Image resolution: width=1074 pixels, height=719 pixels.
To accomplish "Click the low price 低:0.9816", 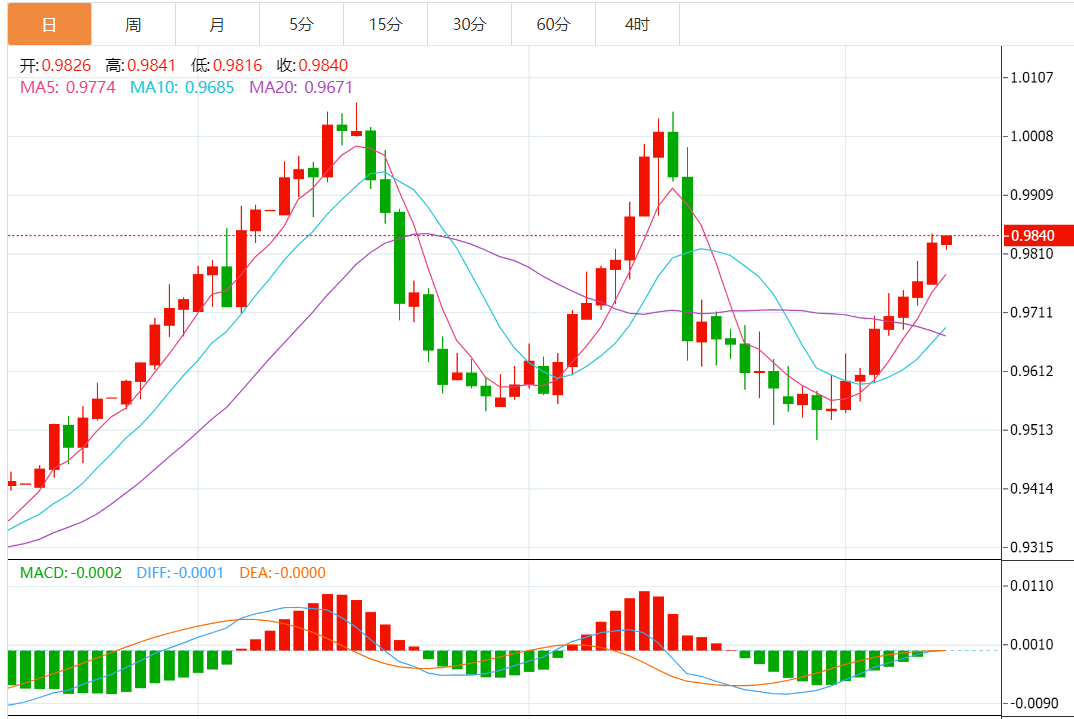I will (227, 66).
